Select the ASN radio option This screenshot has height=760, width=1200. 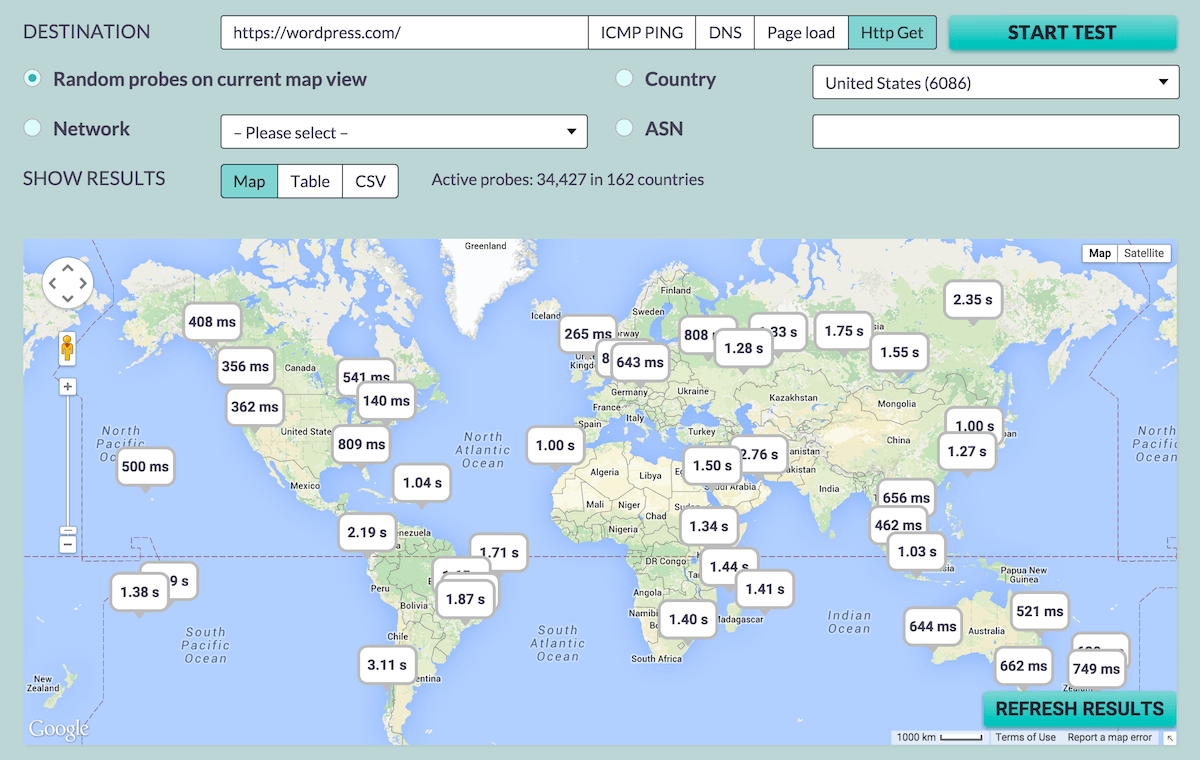625,128
